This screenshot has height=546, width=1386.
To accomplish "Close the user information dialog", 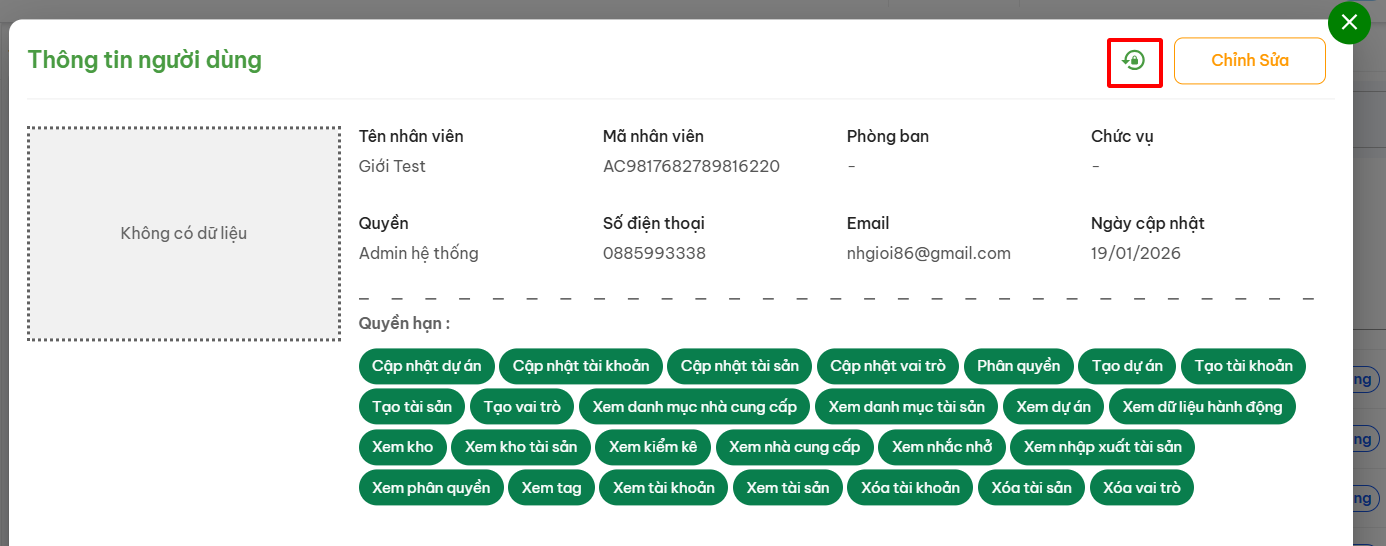I will (1349, 23).
